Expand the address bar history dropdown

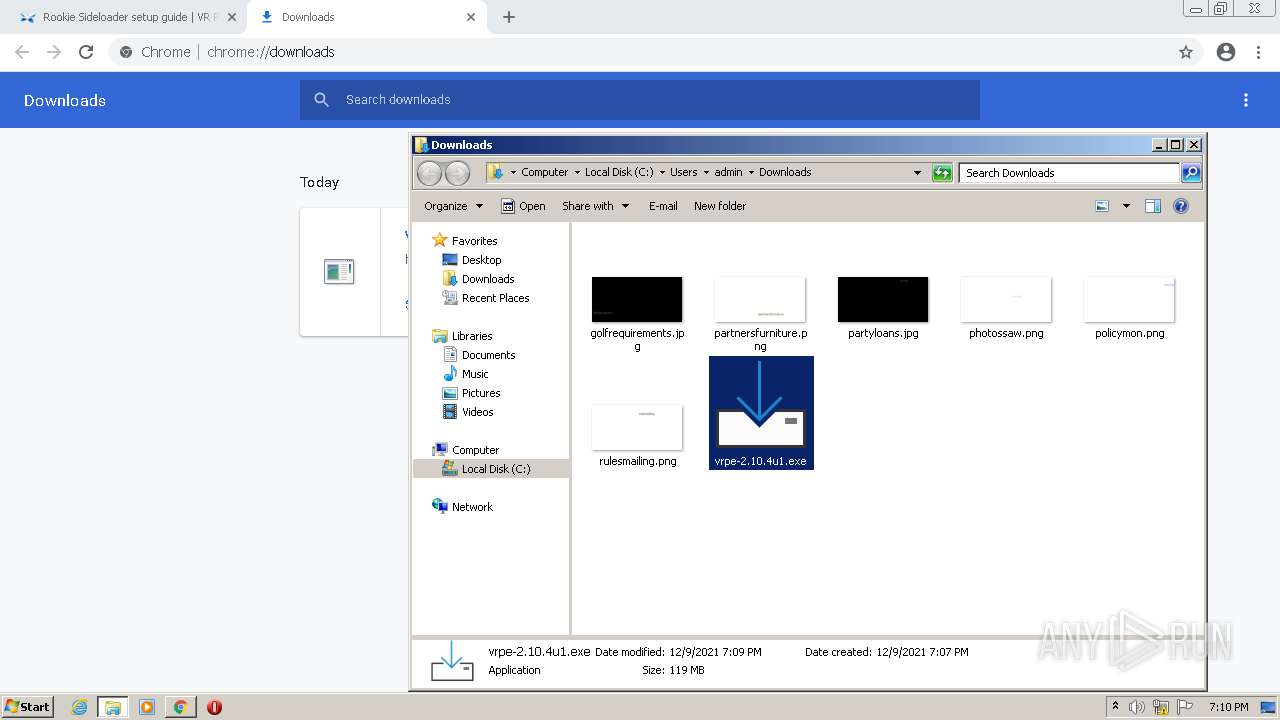(x=917, y=173)
